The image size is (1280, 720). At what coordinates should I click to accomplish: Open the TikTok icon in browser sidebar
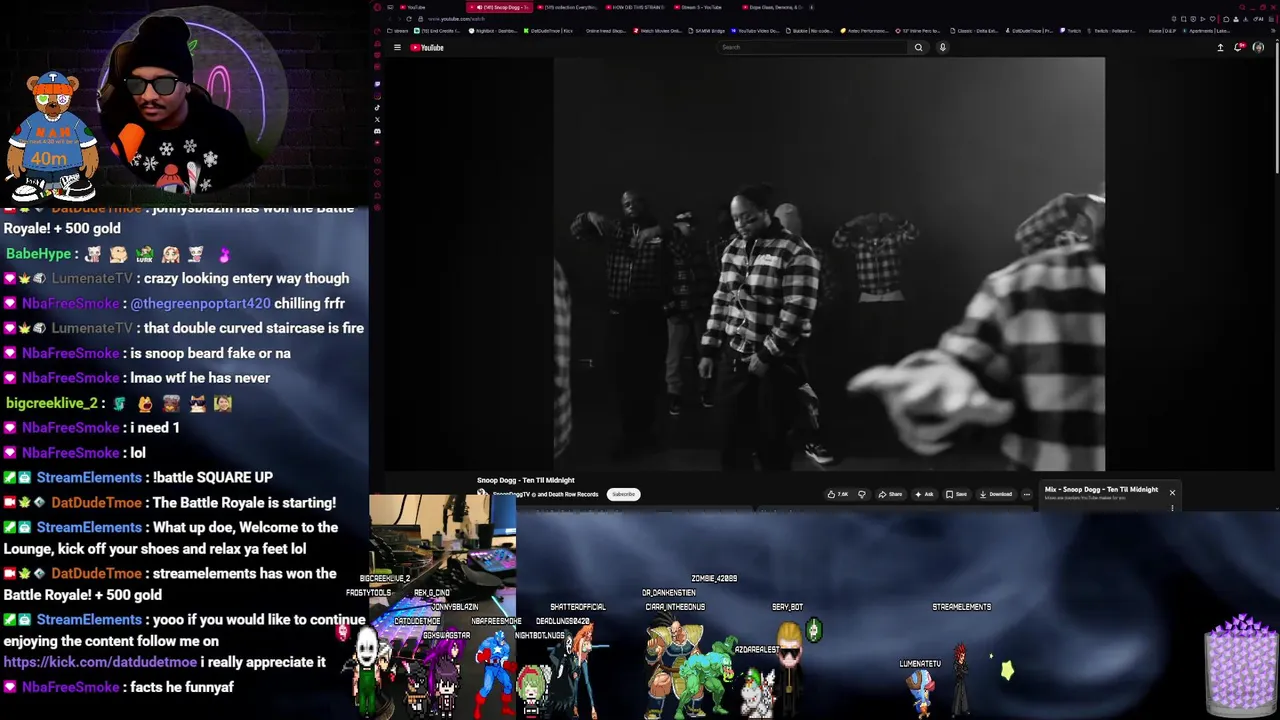point(377,107)
